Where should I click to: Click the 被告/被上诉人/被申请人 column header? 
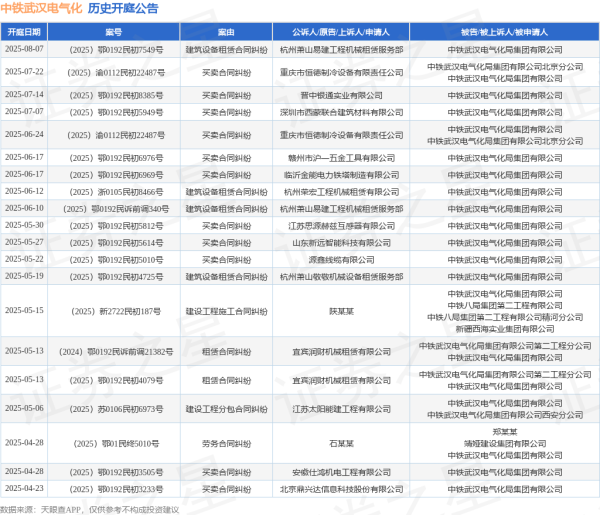[505, 32]
